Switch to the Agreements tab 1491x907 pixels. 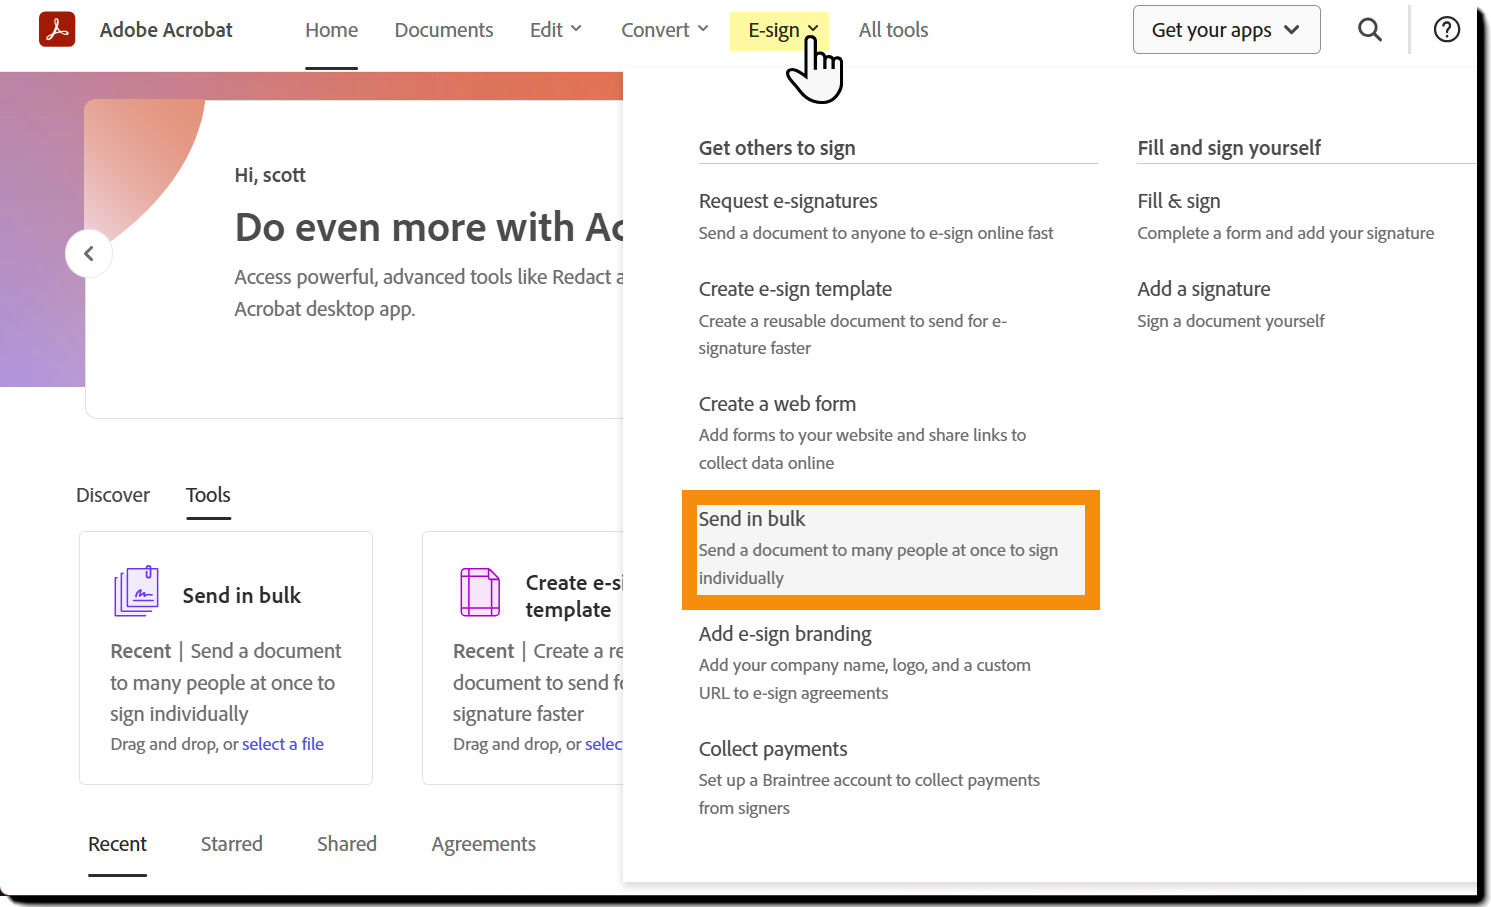(x=483, y=844)
